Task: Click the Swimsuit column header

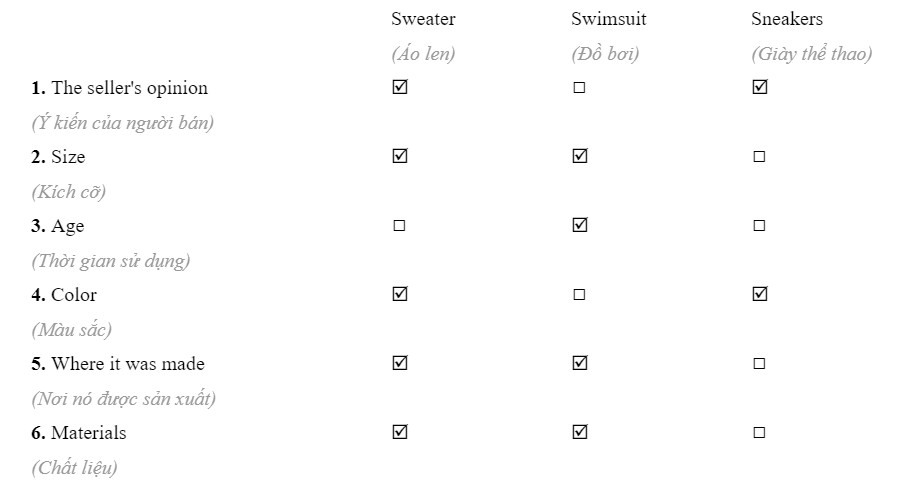Action: click(608, 19)
